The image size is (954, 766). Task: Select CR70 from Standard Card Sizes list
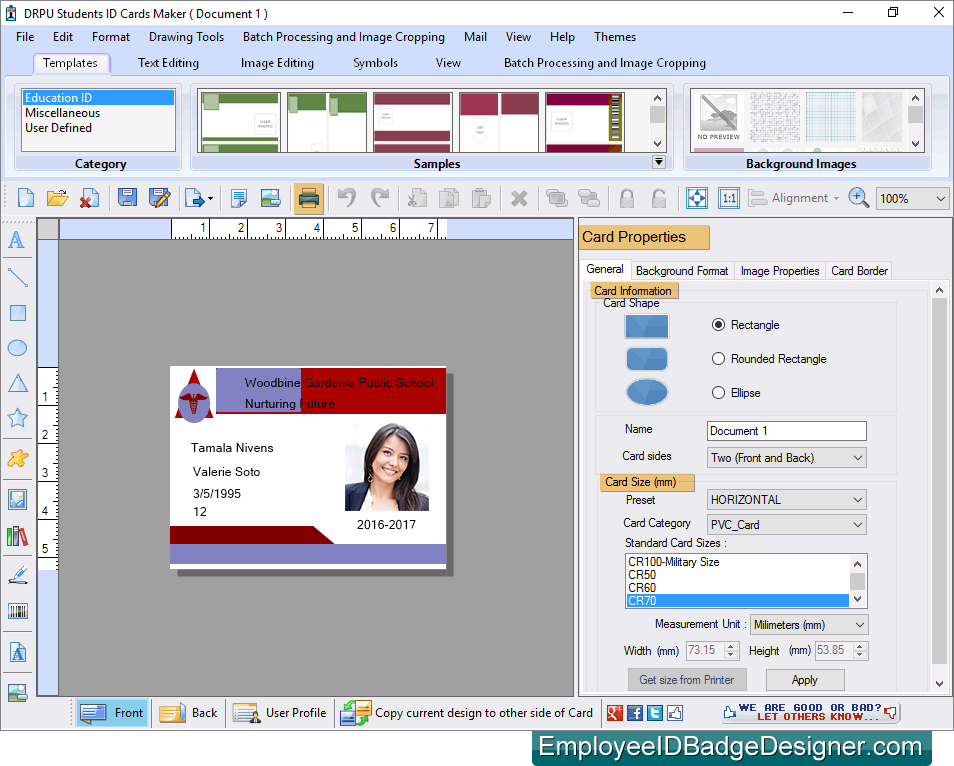click(740, 600)
